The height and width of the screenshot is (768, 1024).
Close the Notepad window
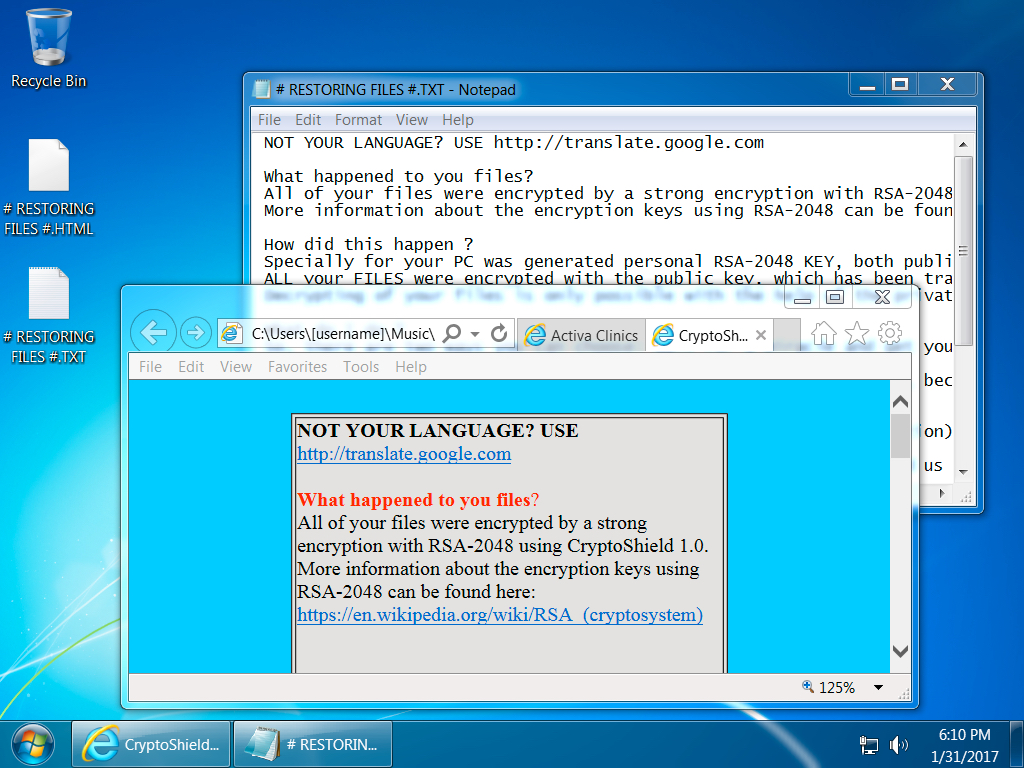[x=948, y=85]
